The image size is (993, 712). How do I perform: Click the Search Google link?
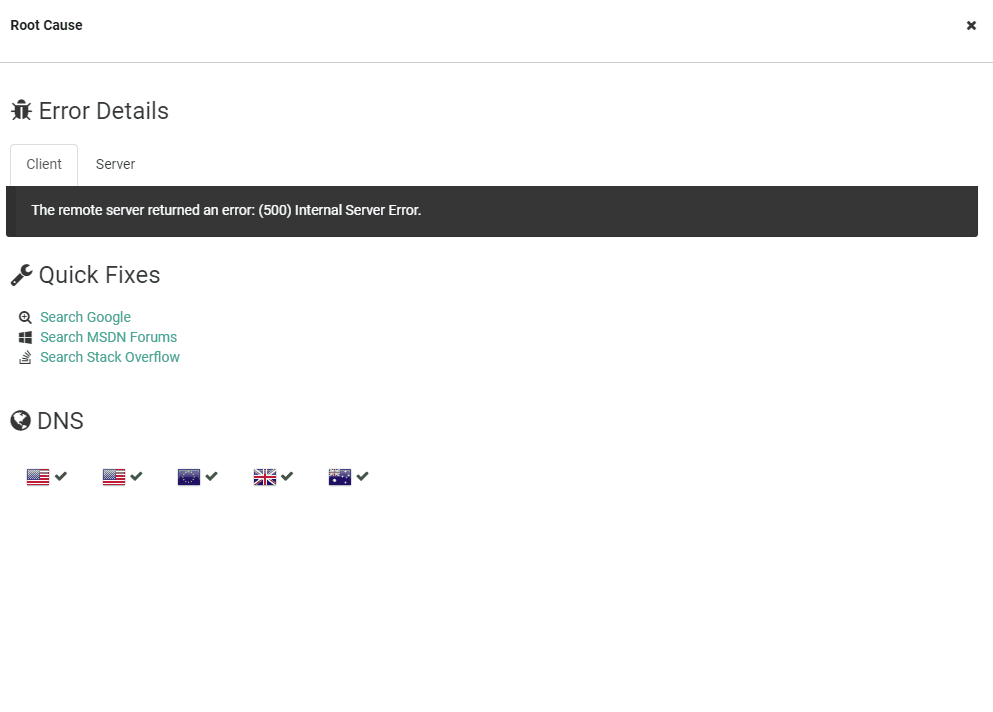[85, 317]
